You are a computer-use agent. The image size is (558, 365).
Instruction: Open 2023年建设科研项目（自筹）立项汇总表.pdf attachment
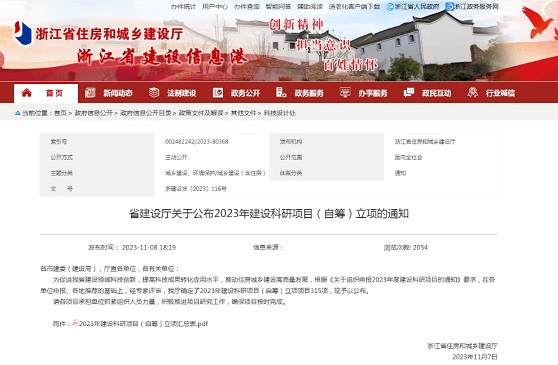(x=143, y=324)
